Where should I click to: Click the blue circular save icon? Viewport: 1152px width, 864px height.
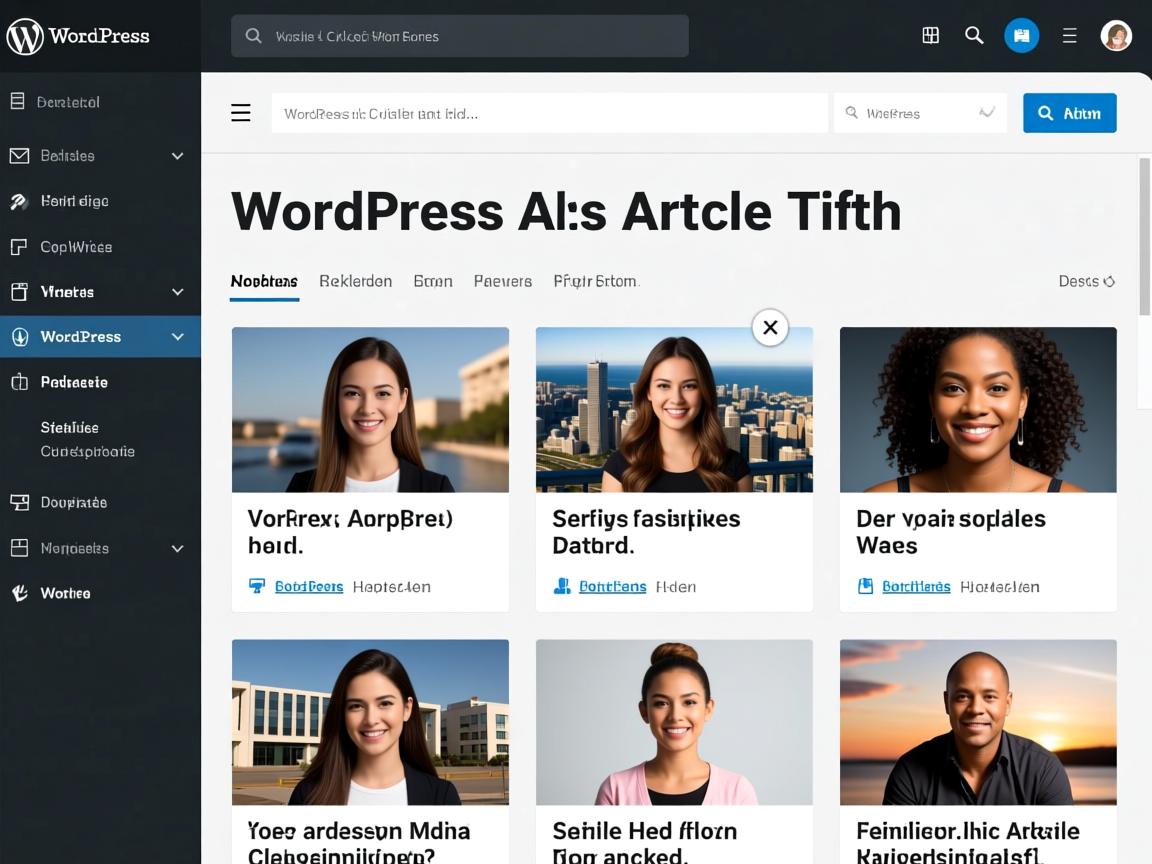(1021, 36)
